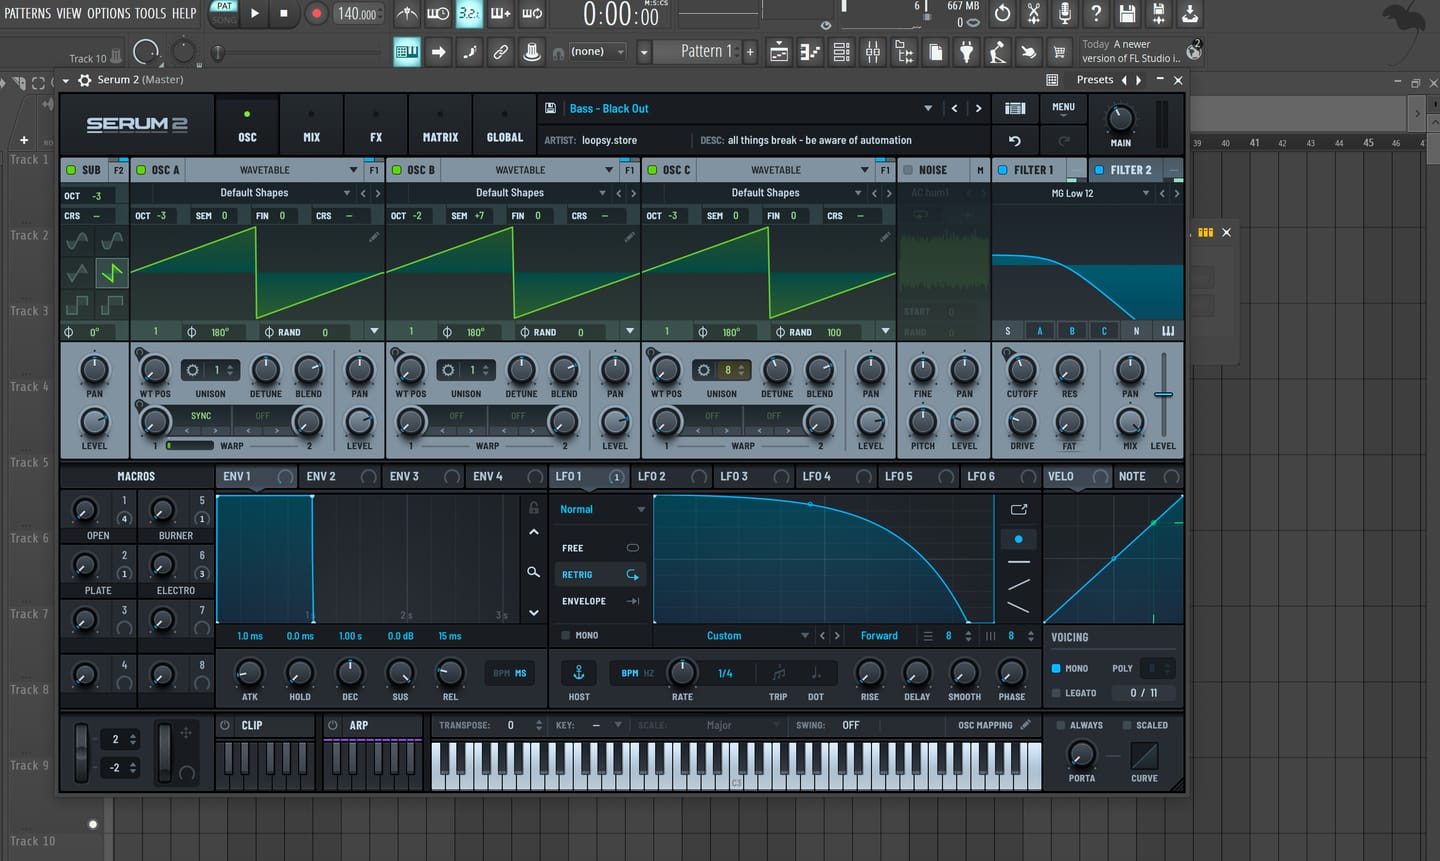Enable the NOISE oscillator
This screenshot has height=861, width=1440.
coord(908,170)
